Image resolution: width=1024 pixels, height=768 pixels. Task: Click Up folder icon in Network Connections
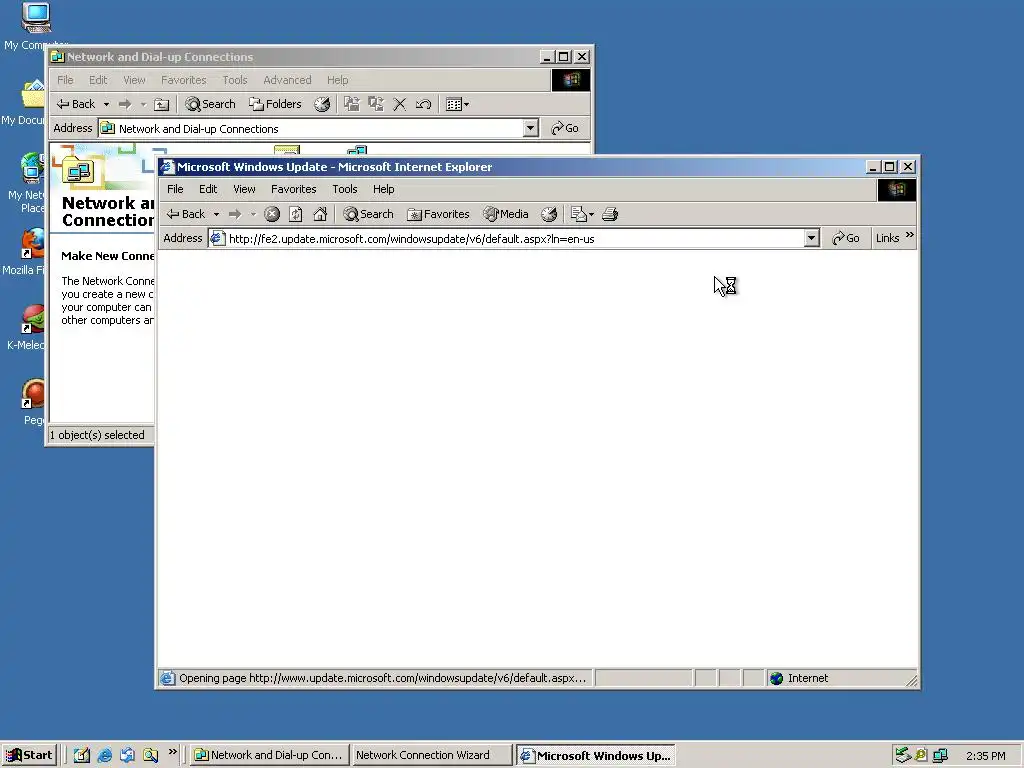tap(161, 104)
